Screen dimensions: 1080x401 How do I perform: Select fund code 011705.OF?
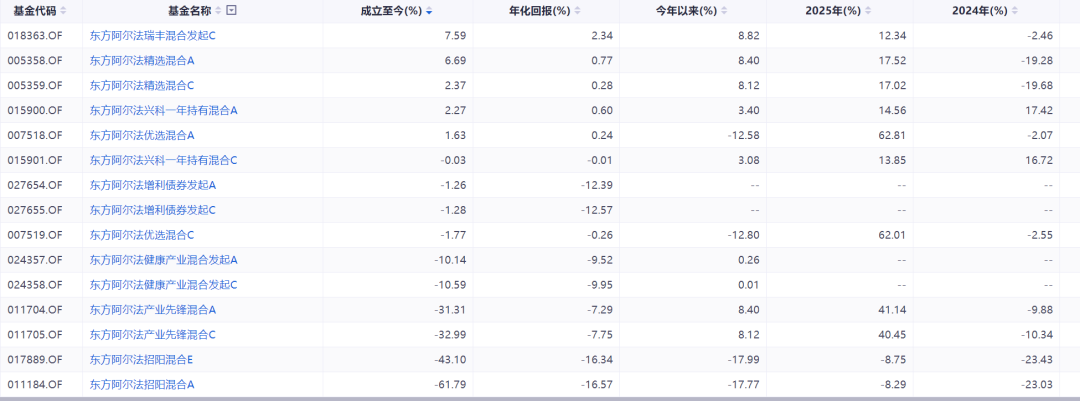pyautogui.click(x=35, y=335)
